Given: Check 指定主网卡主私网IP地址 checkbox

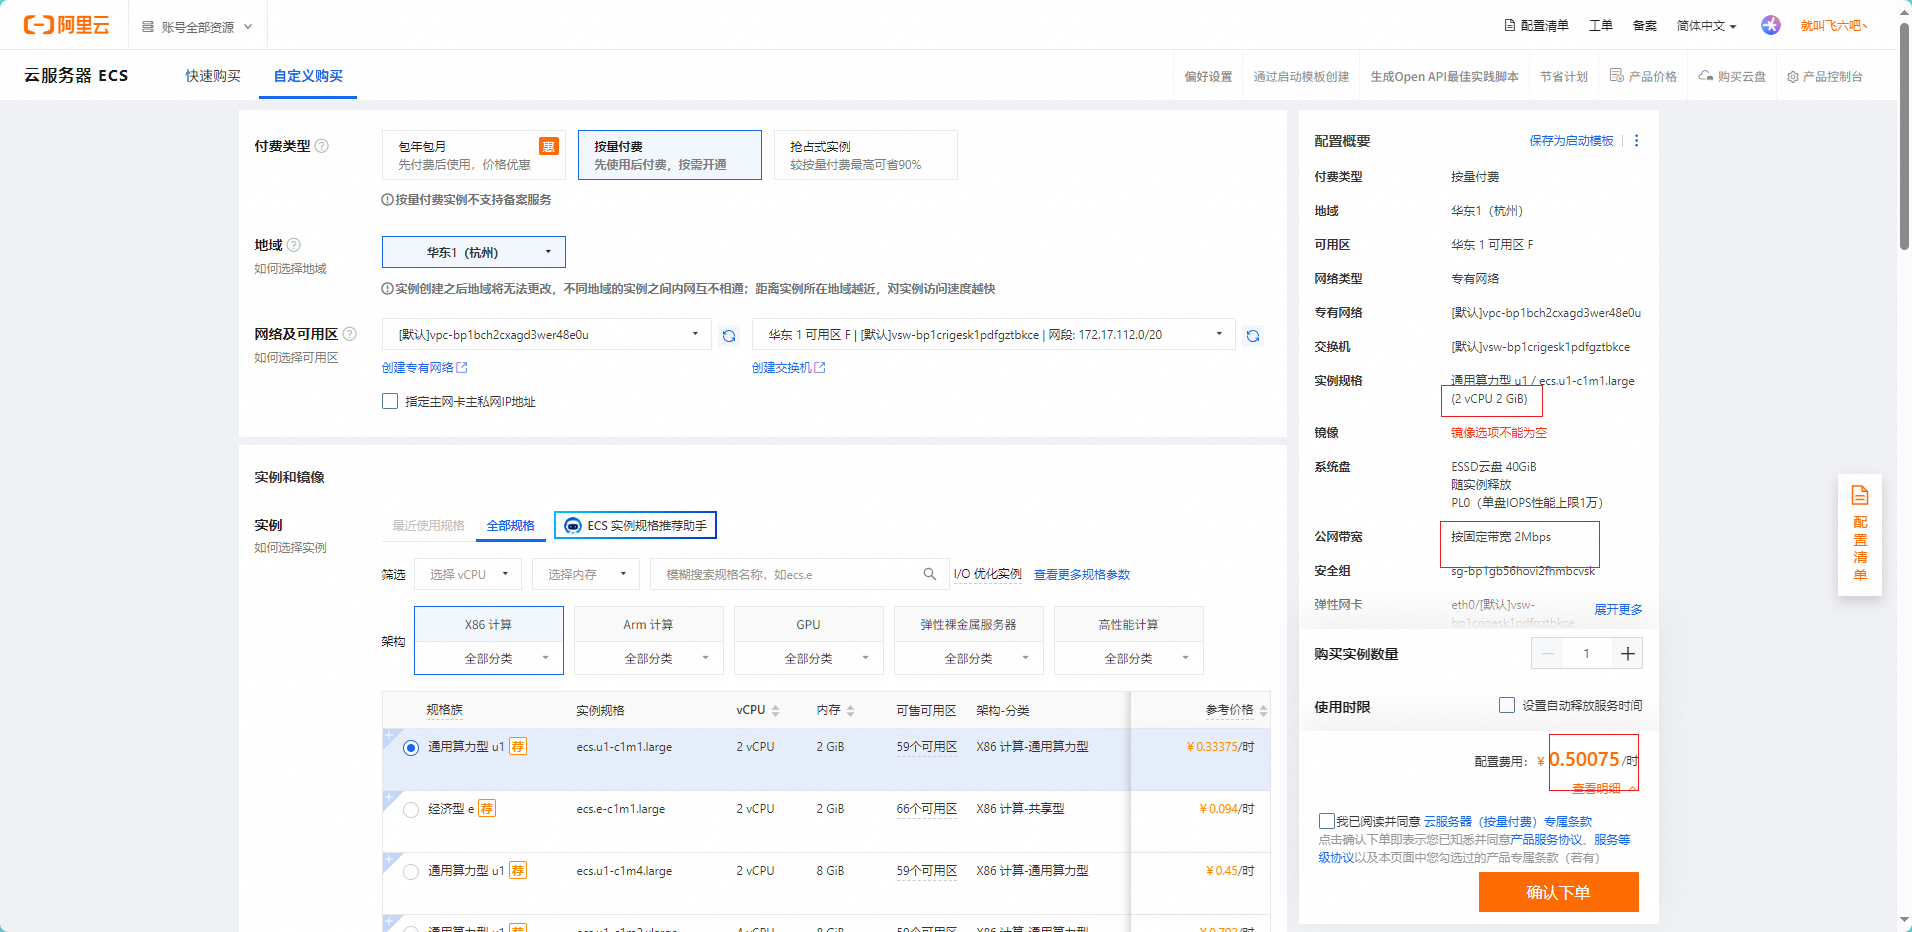Looking at the screenshot, I should pos(390,401).
